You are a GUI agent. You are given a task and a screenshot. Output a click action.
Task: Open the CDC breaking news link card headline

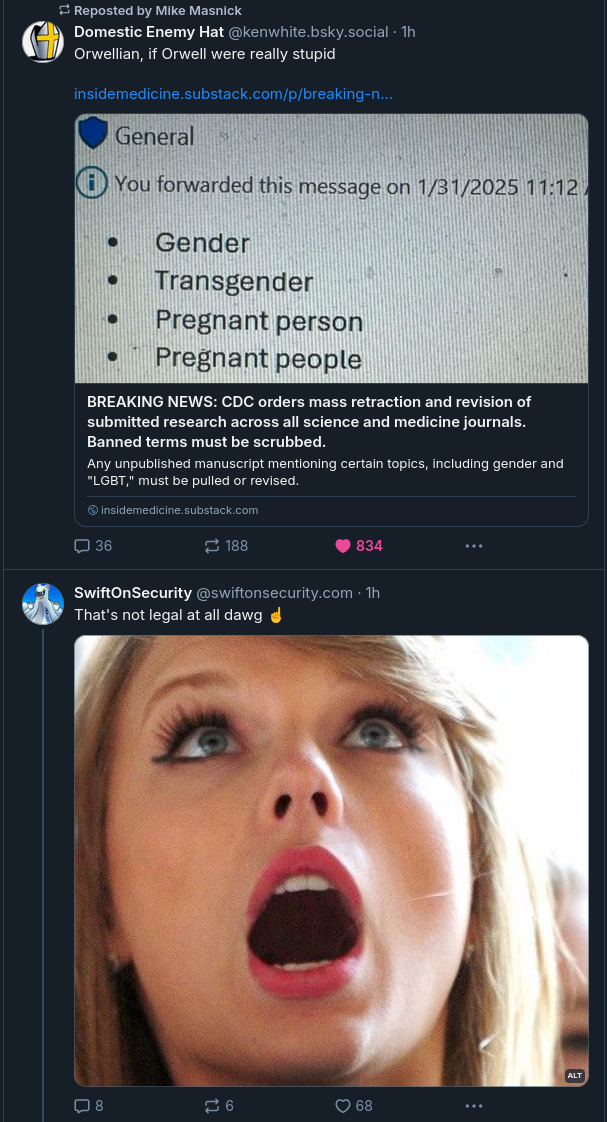coord(310,421)
